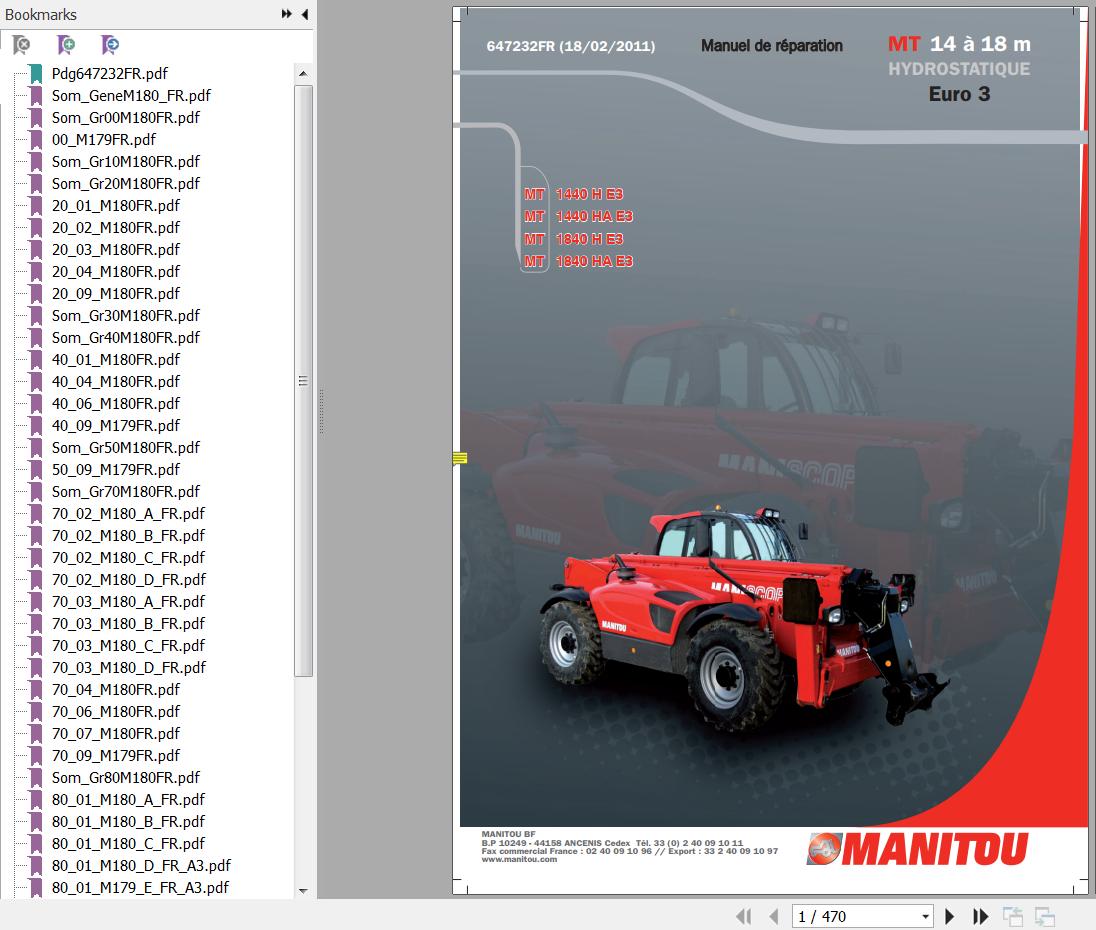
Task: Click the bookmark icon beside 20_09_M180FR.pdf
Action: coord(36,293)
